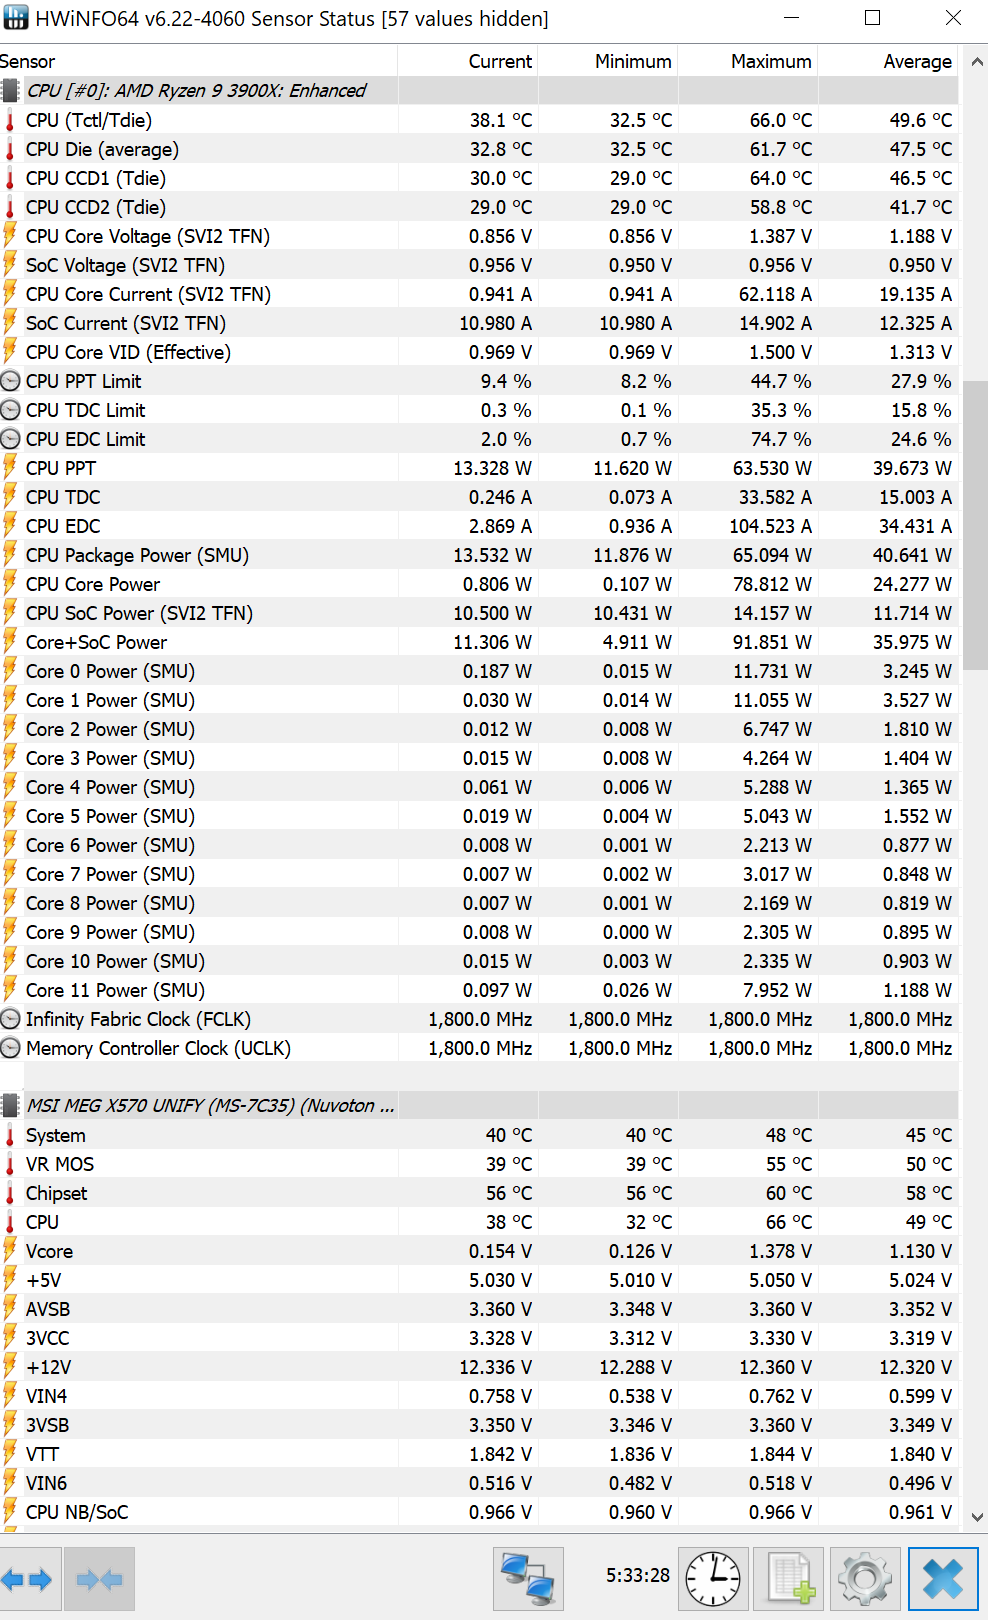The height and width of the screenshot is (1620, 988).
Task: Open the network remote monitoring icon
Action: pyautogui.click(x=528, y=1579)
